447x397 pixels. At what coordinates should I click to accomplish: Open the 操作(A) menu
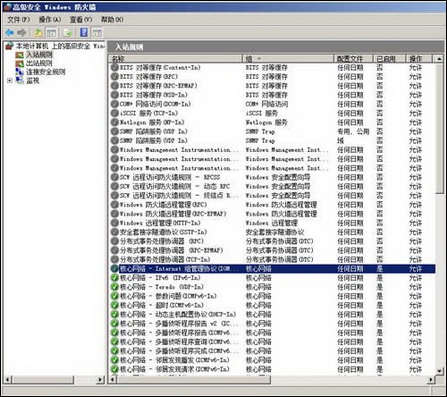50,20
